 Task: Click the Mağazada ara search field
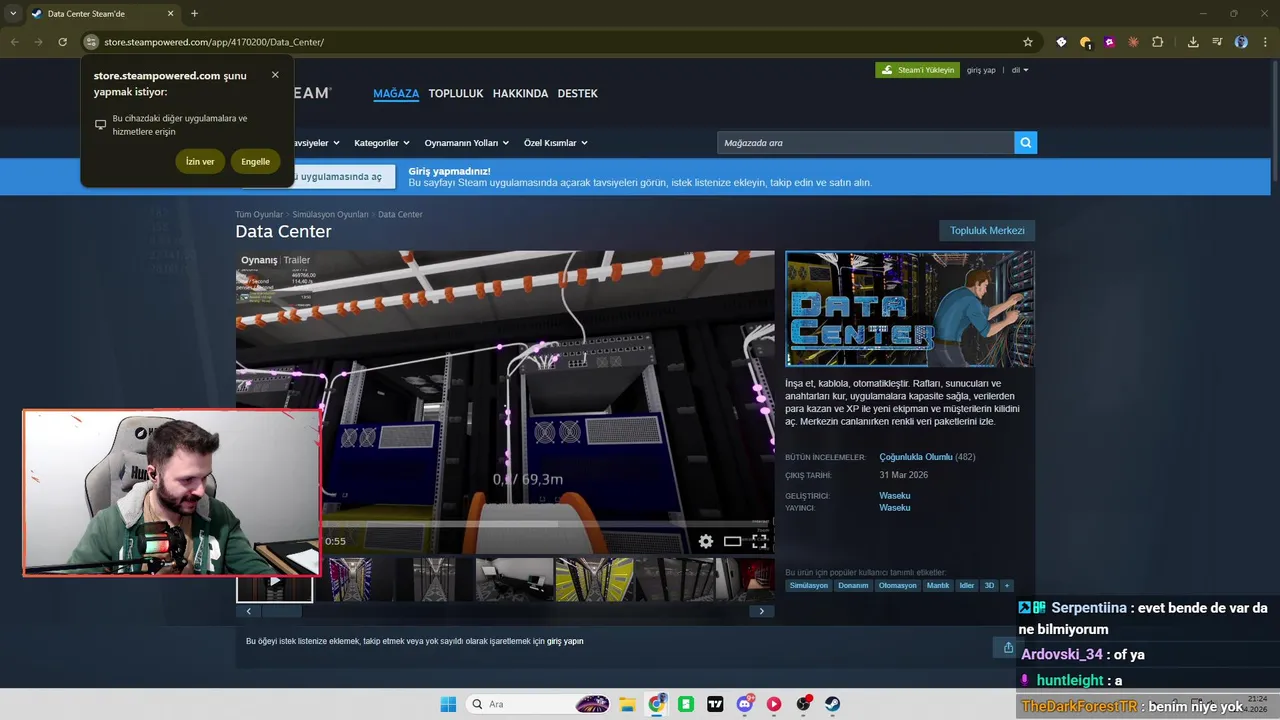[x=866, y=143]
